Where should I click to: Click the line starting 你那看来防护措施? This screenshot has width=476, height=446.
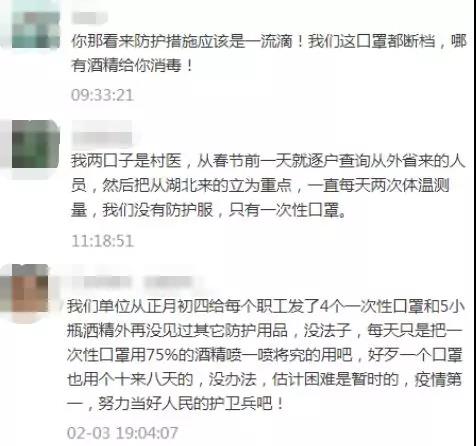(269, 42)
